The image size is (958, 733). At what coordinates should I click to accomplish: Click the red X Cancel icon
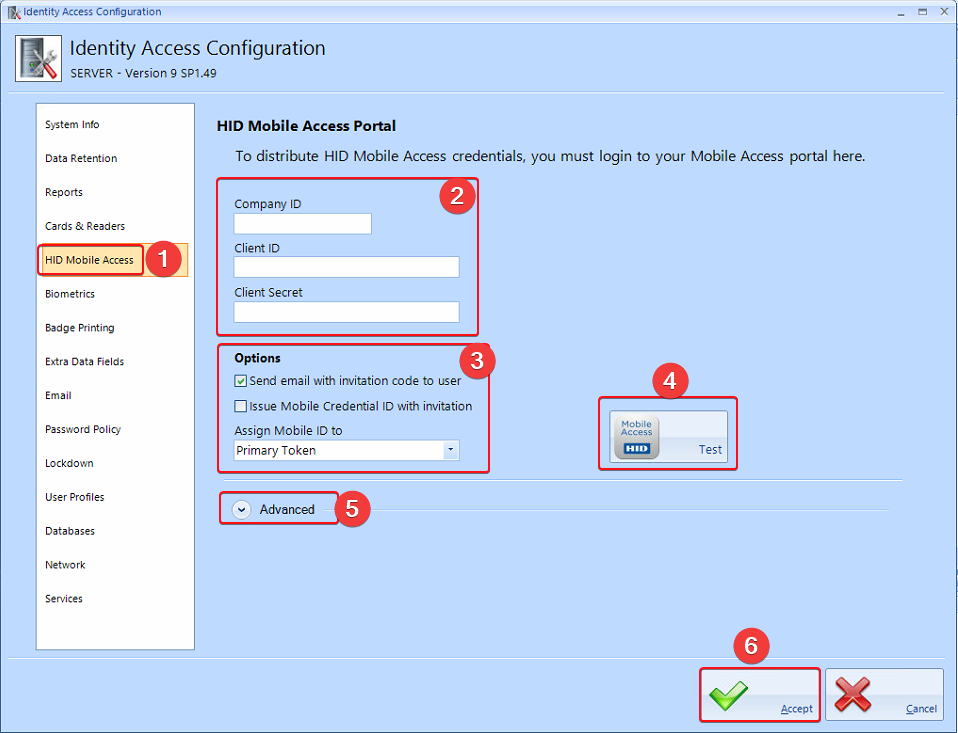[x=852, y=695]
